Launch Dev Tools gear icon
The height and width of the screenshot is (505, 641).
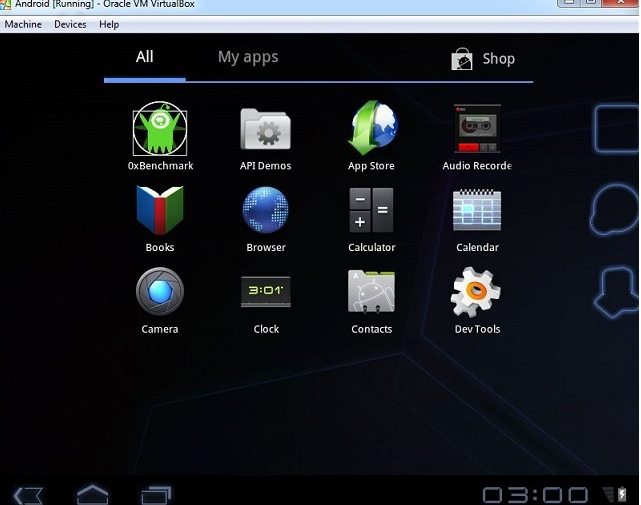[x=476, y=292]
